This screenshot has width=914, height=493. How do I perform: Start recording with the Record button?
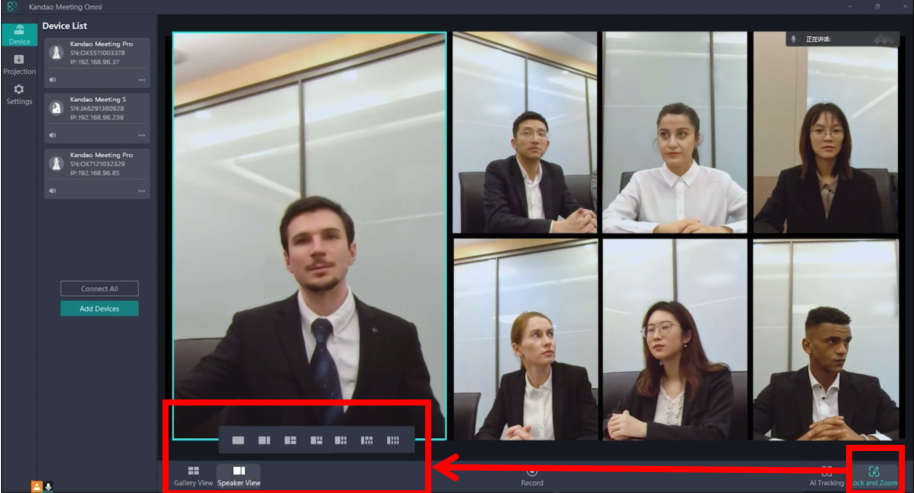pos(532,477)
